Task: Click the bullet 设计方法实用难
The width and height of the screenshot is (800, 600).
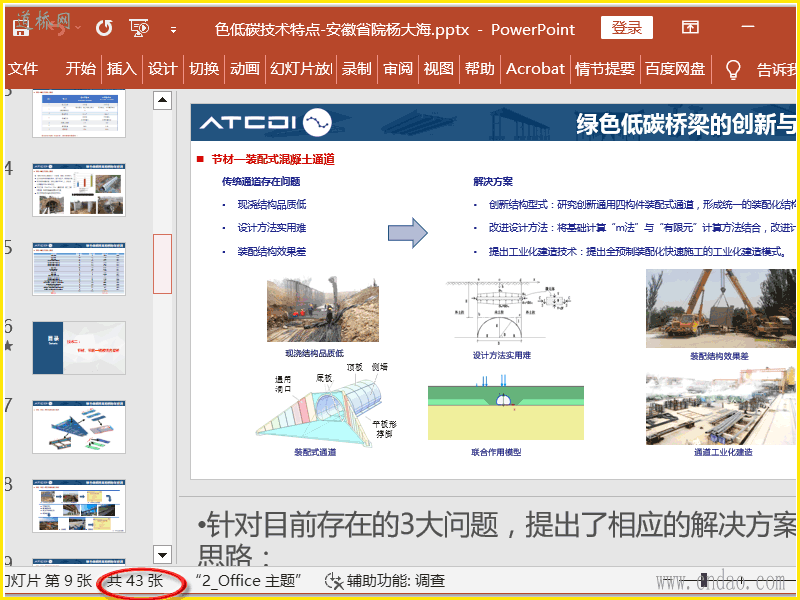Action: pos(272,228)
